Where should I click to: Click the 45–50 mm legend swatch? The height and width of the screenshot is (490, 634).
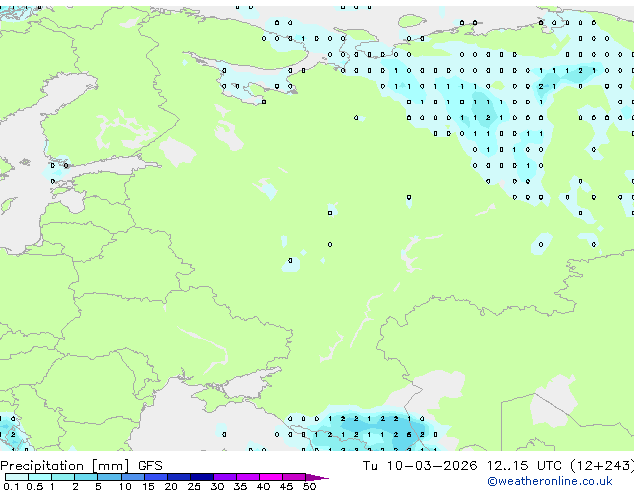294,477
